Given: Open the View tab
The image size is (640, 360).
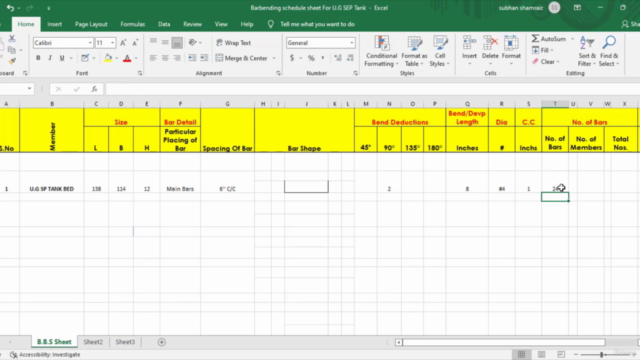Looking at the screenshot, I should click(x=221, y=24).
